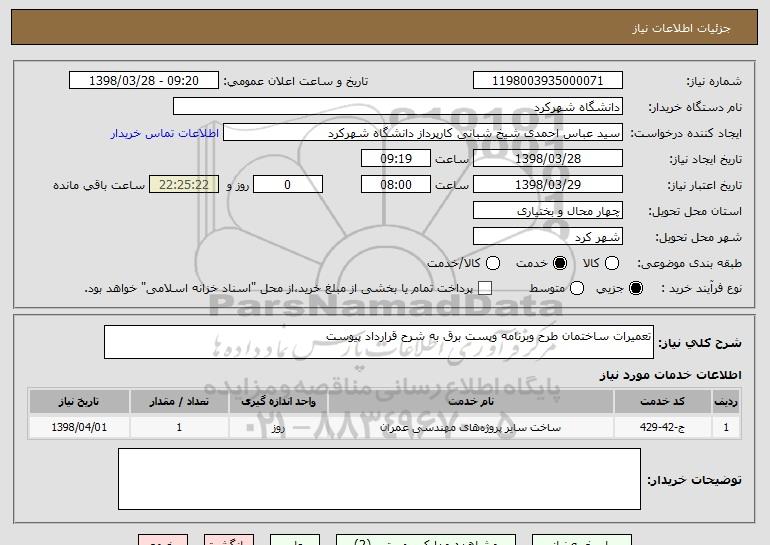This screenshot has width=770, height=545.
Task: Click the delivery province field چهار محال و بختیاری
Action: coord(548,211)
